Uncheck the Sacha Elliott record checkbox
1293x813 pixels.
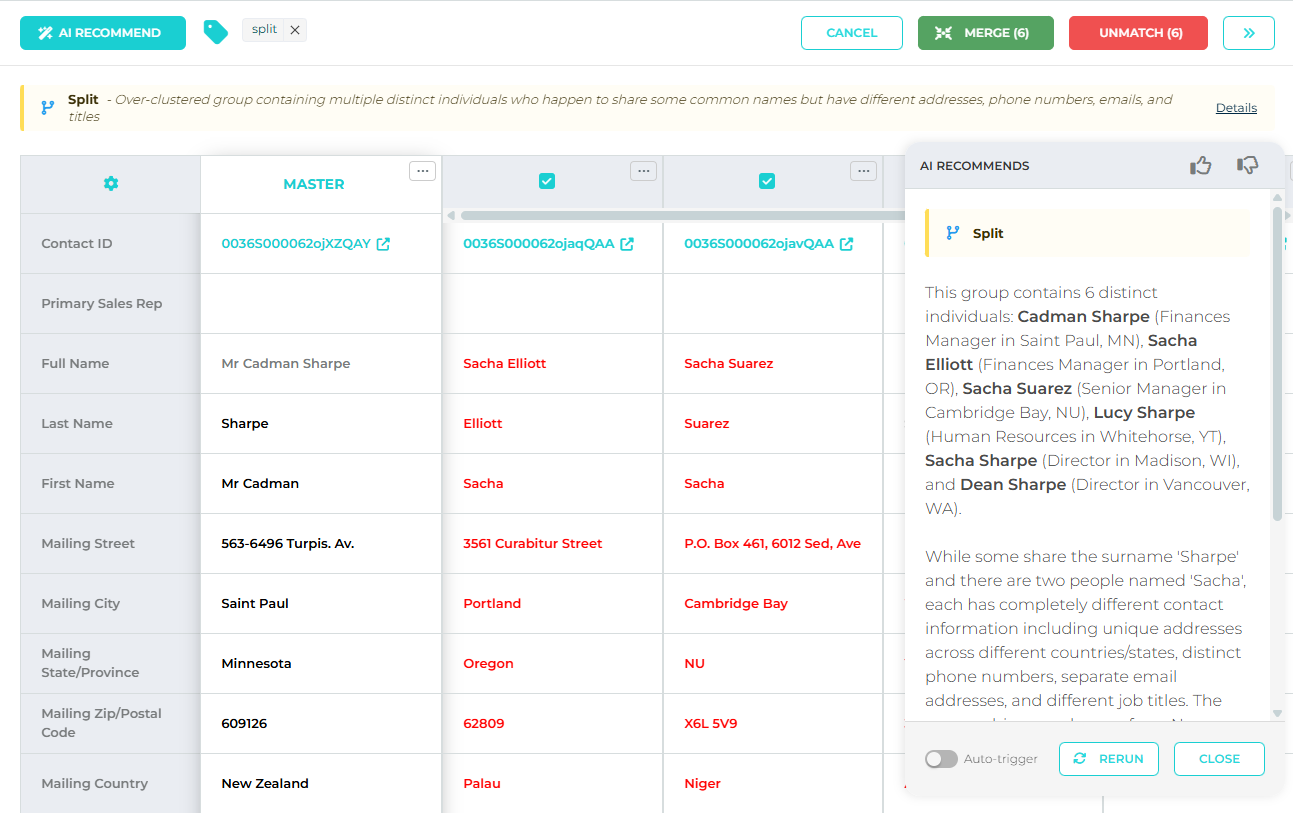tap(547, 181)
